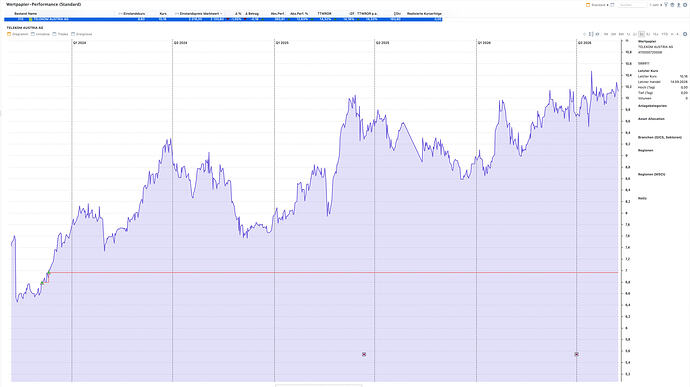Image resolution: width=690 pixels, height=387 pixels.
Task: Switch to the Ereignisse tab
Action: (x=82, y=34)
